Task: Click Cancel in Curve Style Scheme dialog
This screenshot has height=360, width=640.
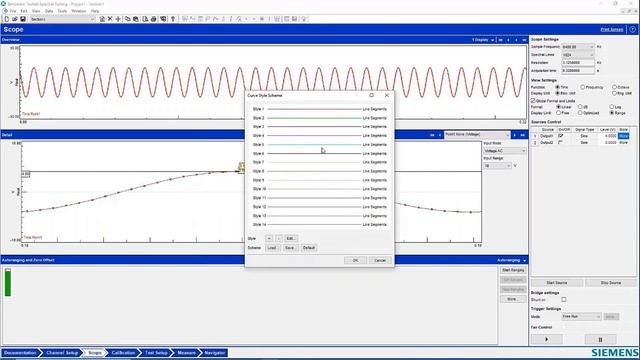Action: click(x=380, y=260)
